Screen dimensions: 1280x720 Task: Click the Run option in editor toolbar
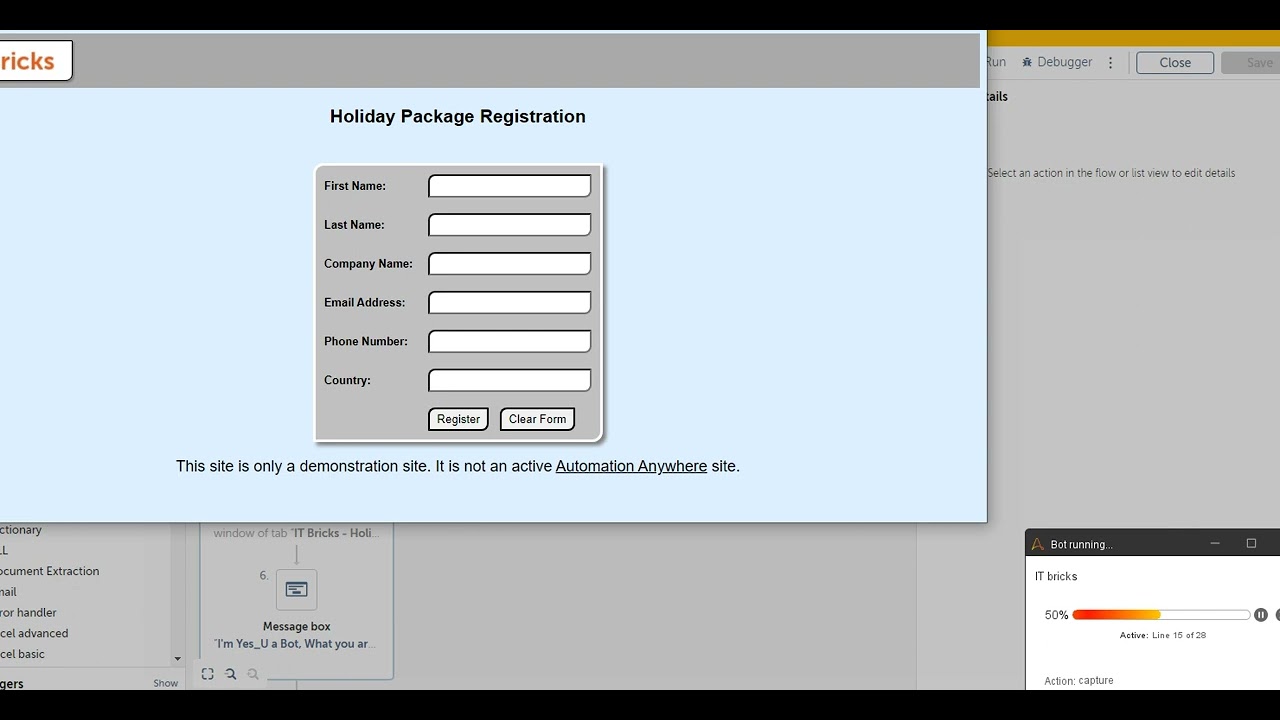click(x=995, y=62)
